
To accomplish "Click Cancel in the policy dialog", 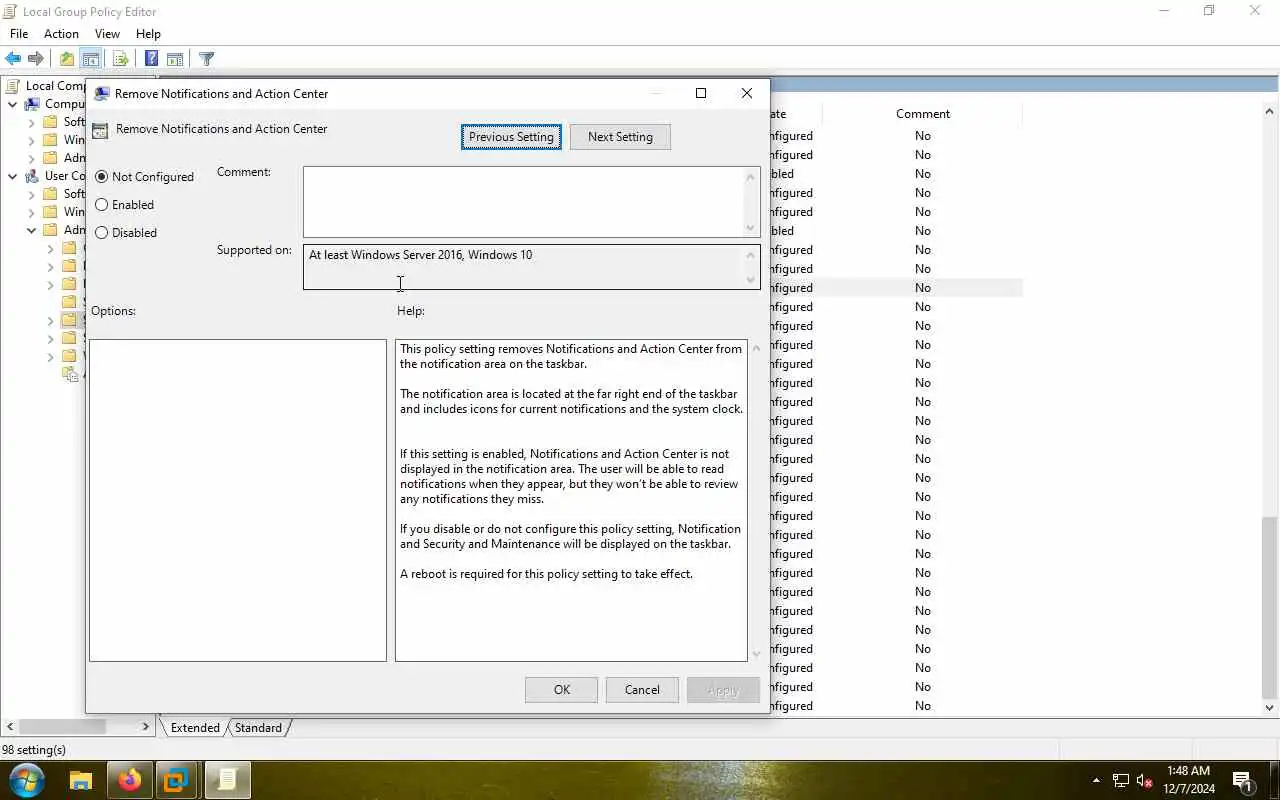I will tap(642, 690).
